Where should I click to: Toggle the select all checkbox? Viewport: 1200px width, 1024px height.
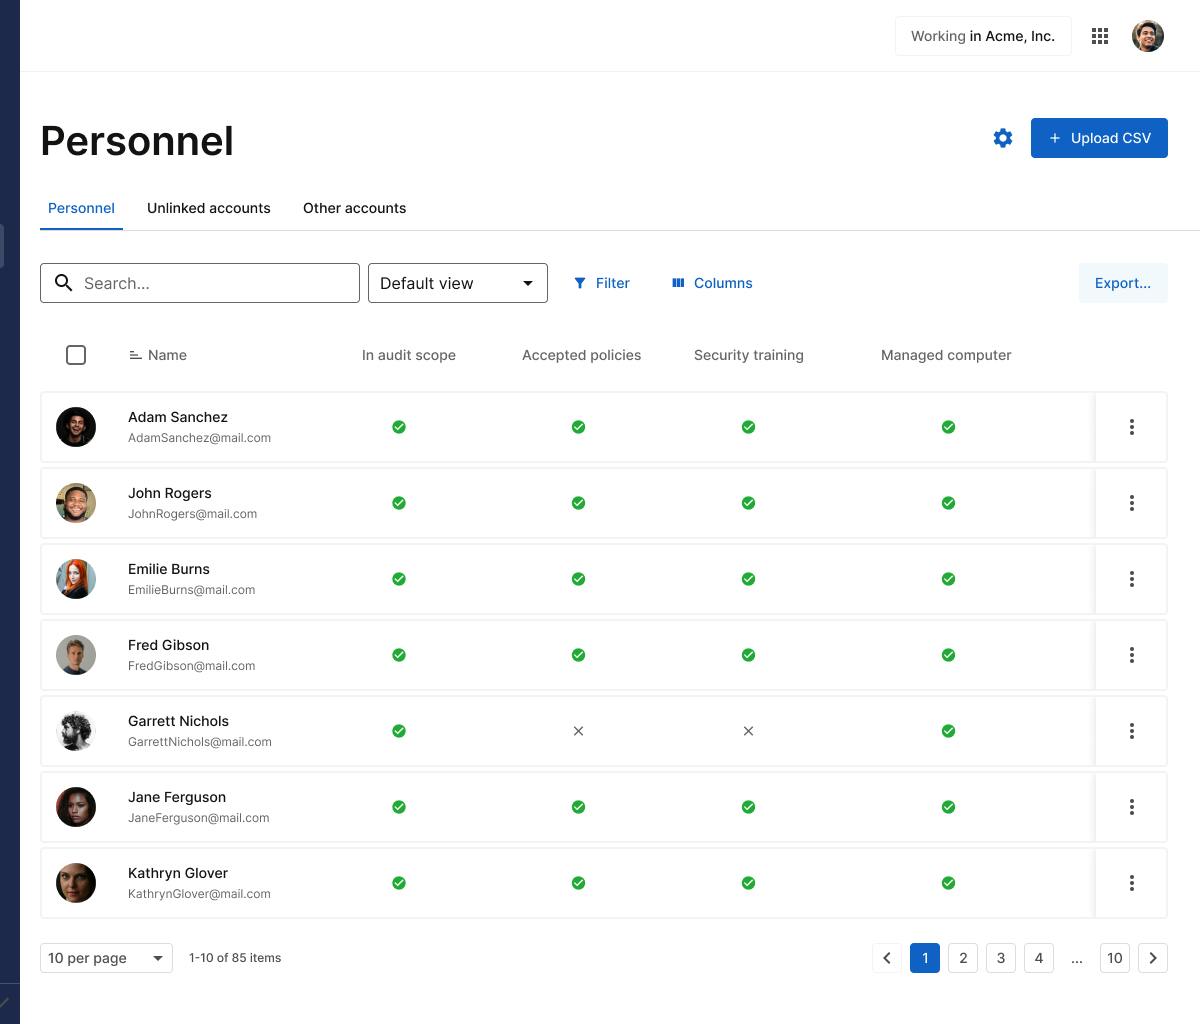pos(76,355)
